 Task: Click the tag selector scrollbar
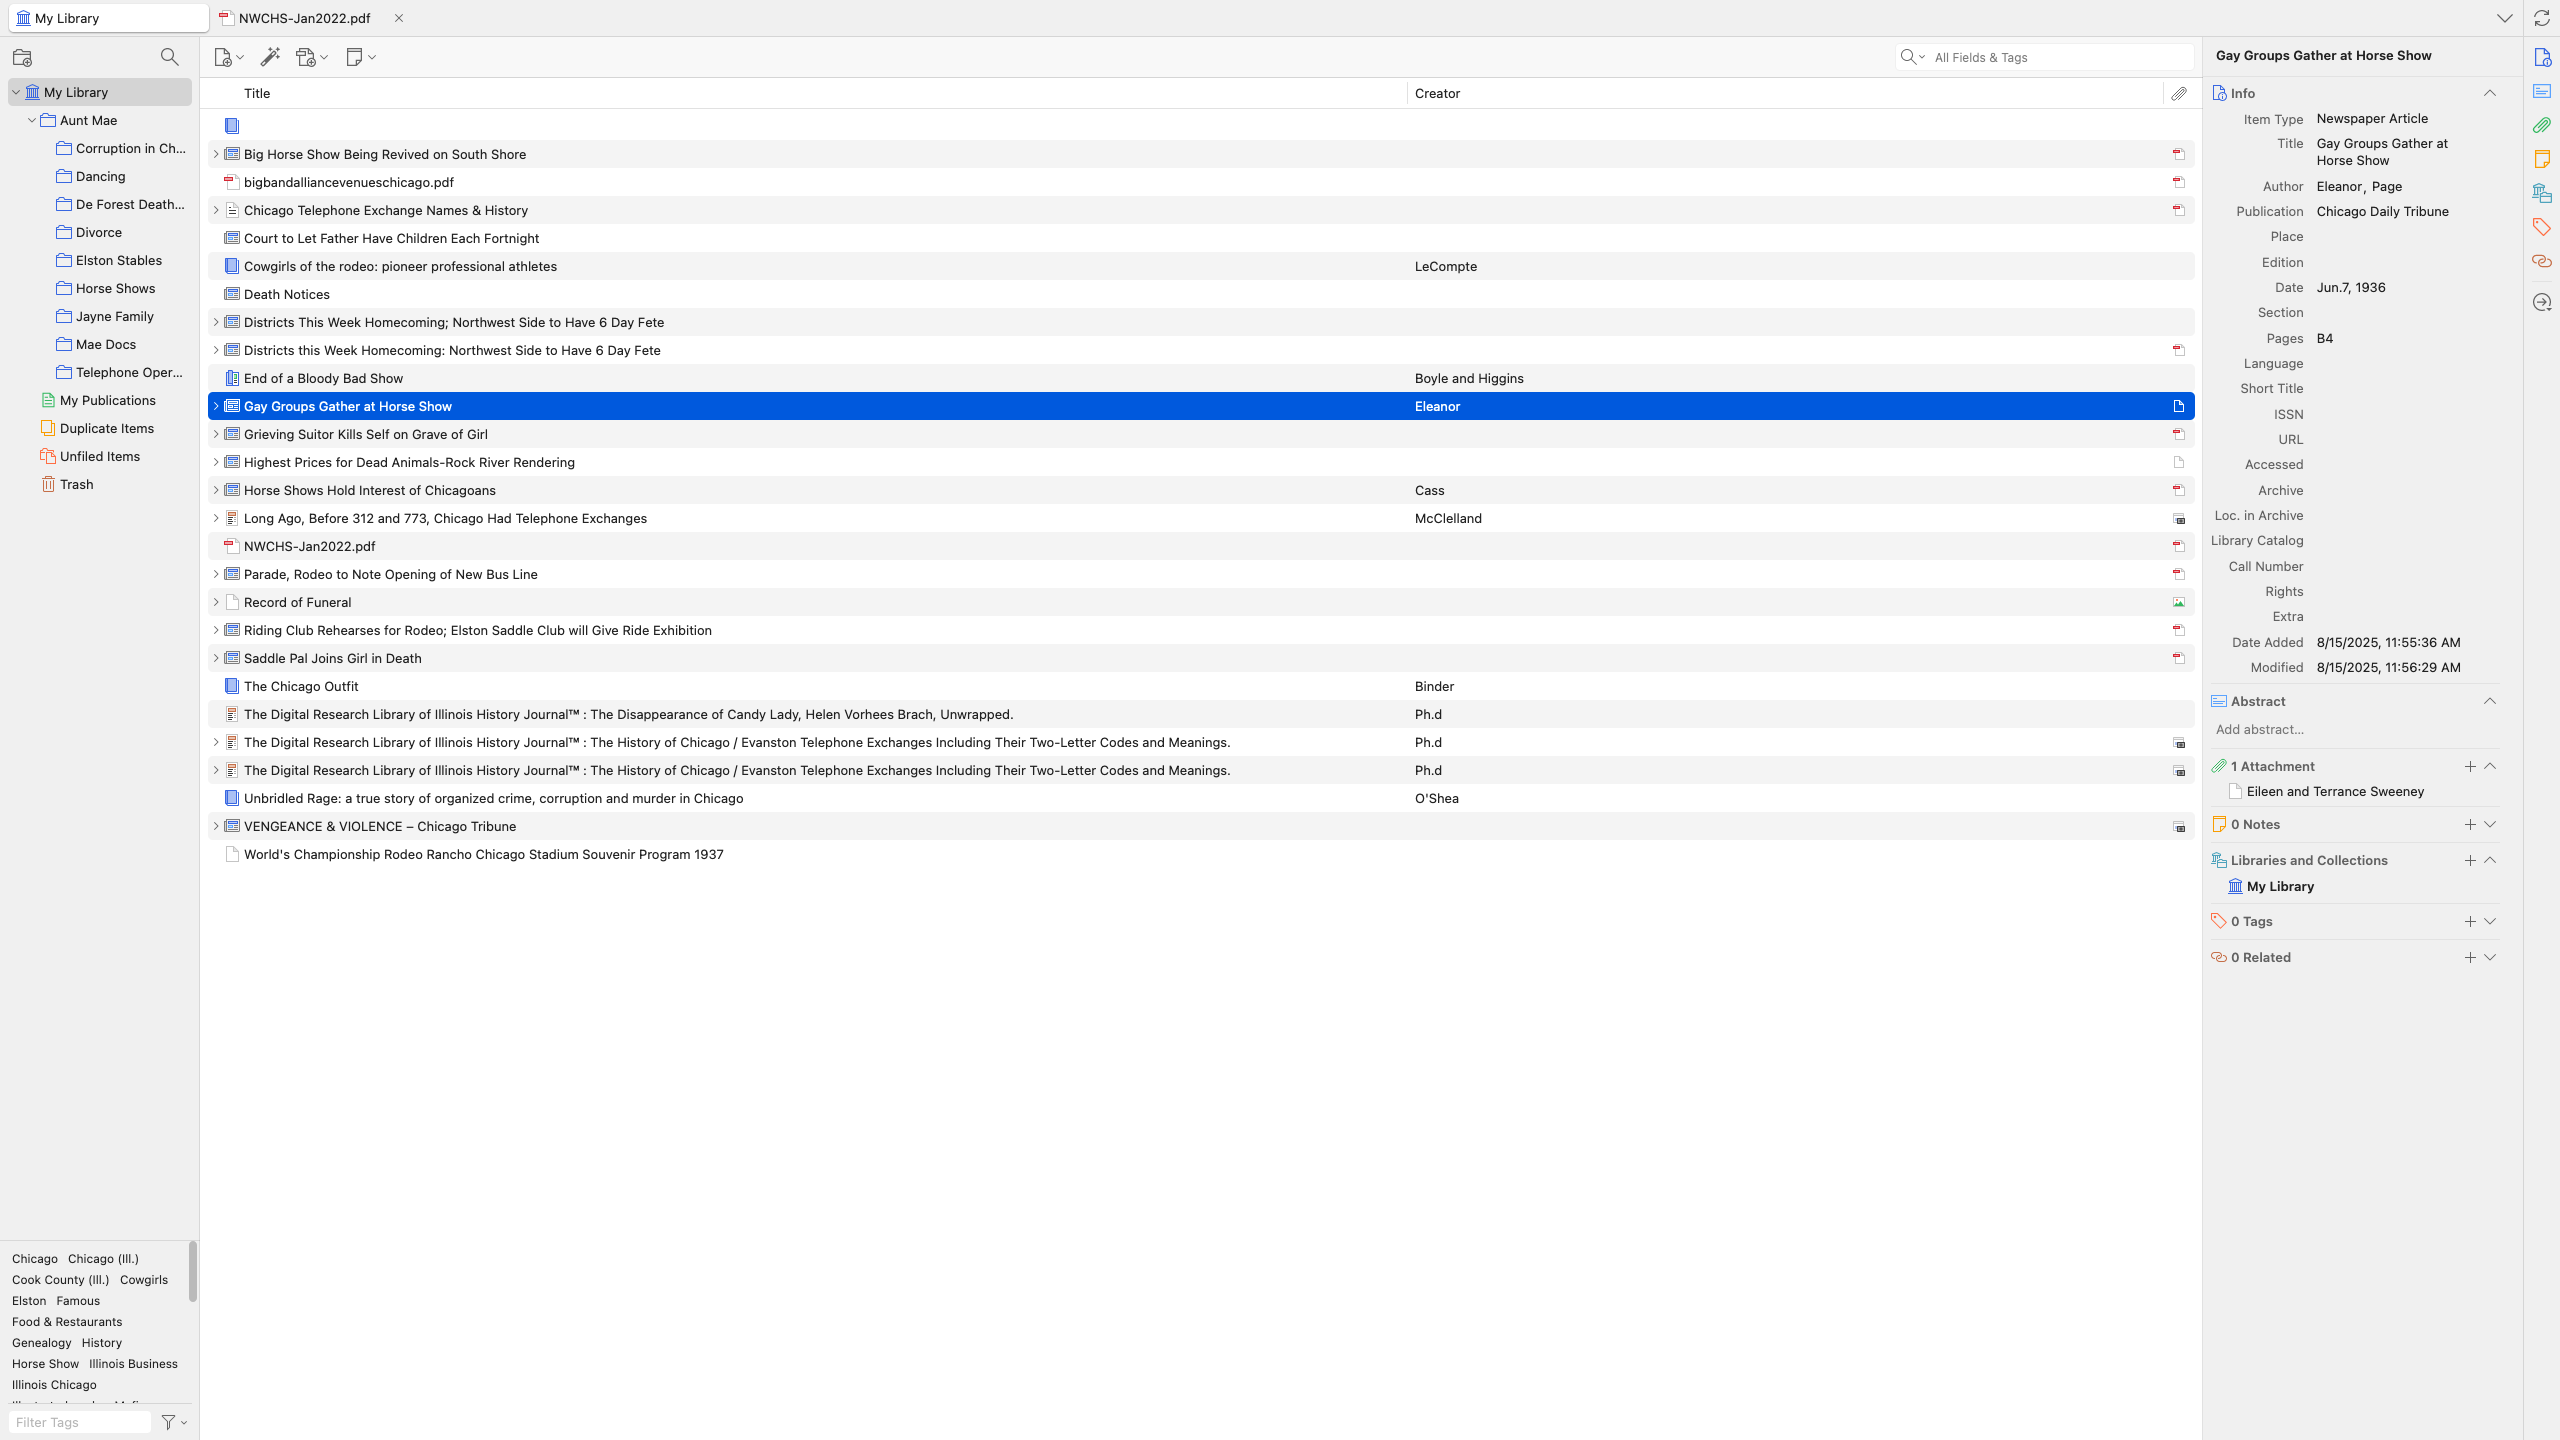coord(193,1270)
